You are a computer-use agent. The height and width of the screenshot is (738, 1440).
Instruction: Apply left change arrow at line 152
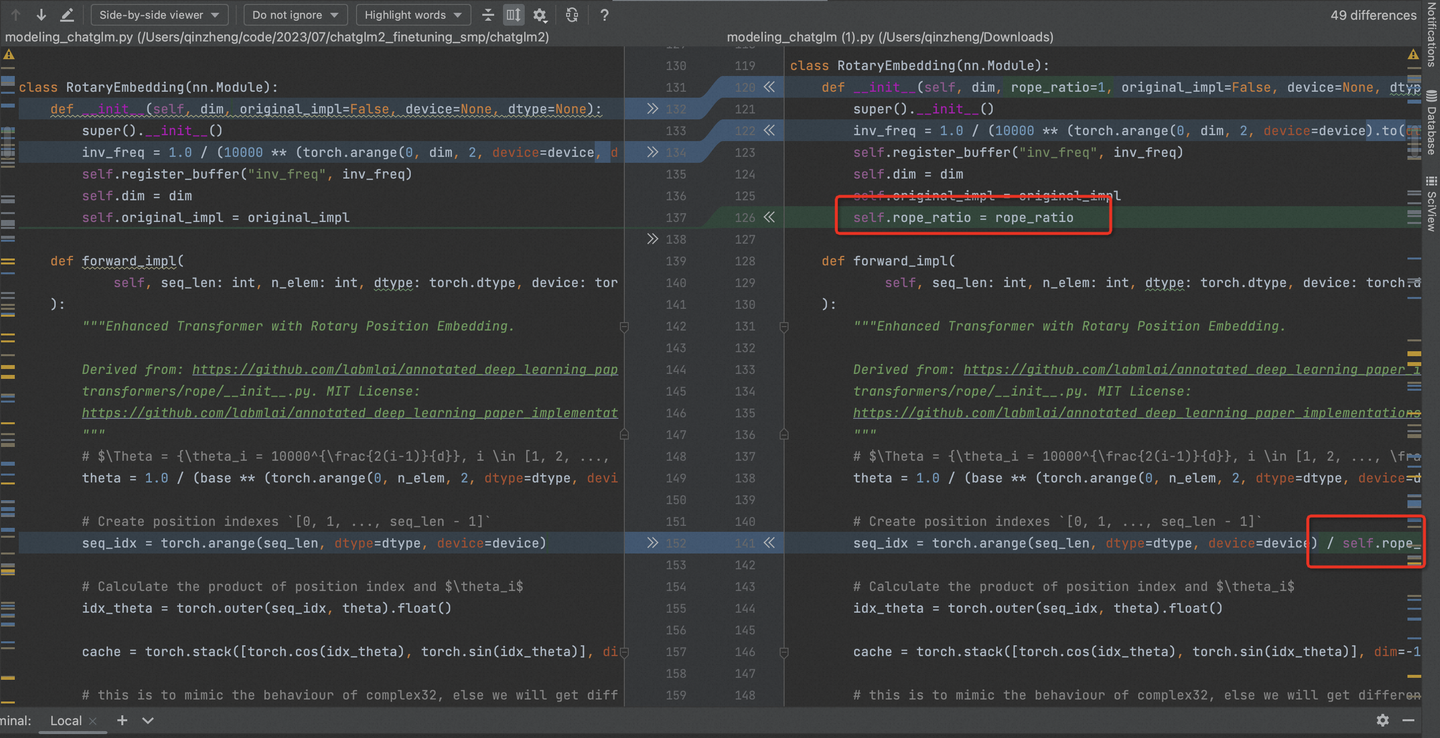click(x=652, y=543)
